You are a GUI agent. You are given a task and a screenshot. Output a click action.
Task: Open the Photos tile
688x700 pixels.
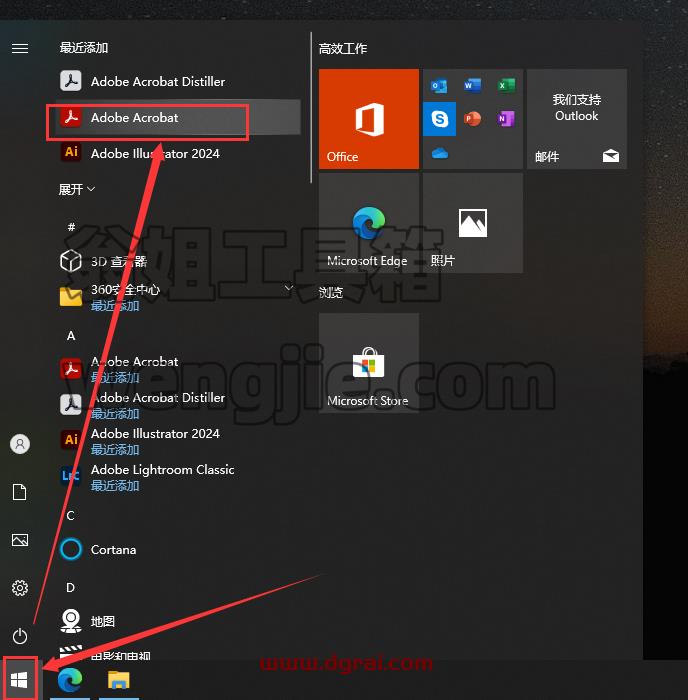point(473,223)
